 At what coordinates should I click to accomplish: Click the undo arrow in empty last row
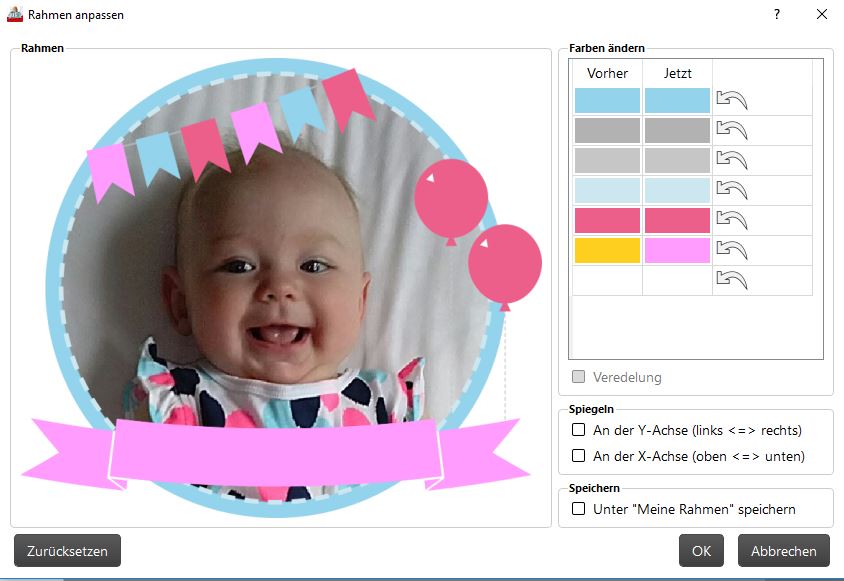tap(732, 280)
